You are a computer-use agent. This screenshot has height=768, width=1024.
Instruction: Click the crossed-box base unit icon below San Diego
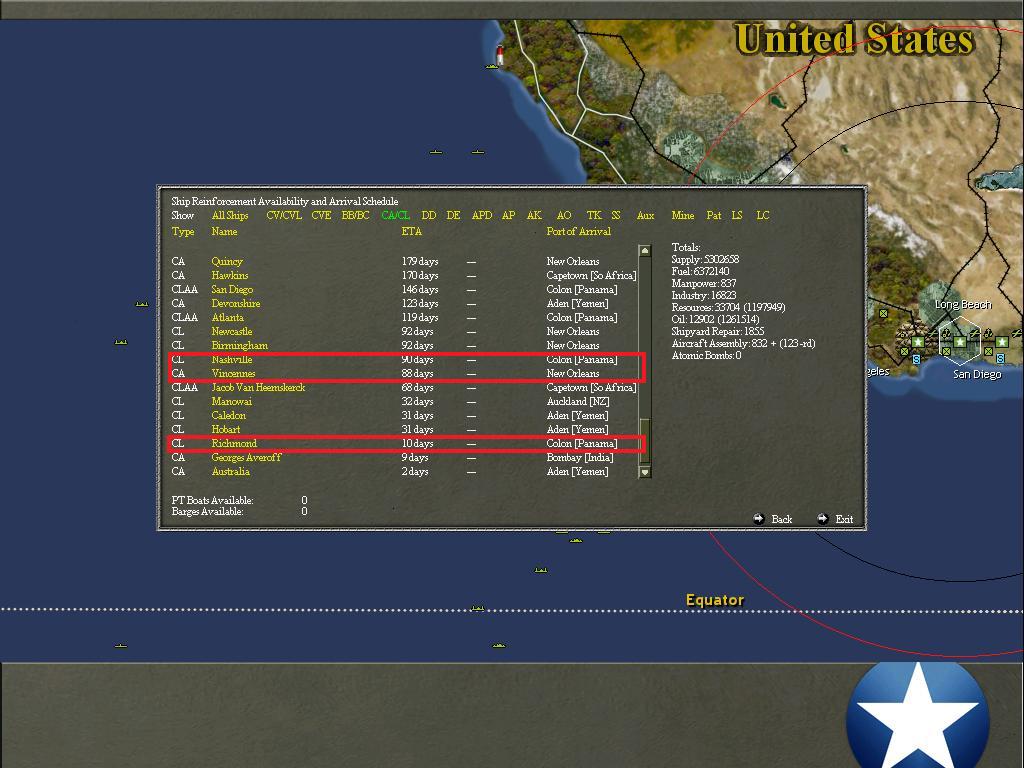[946, 352]
